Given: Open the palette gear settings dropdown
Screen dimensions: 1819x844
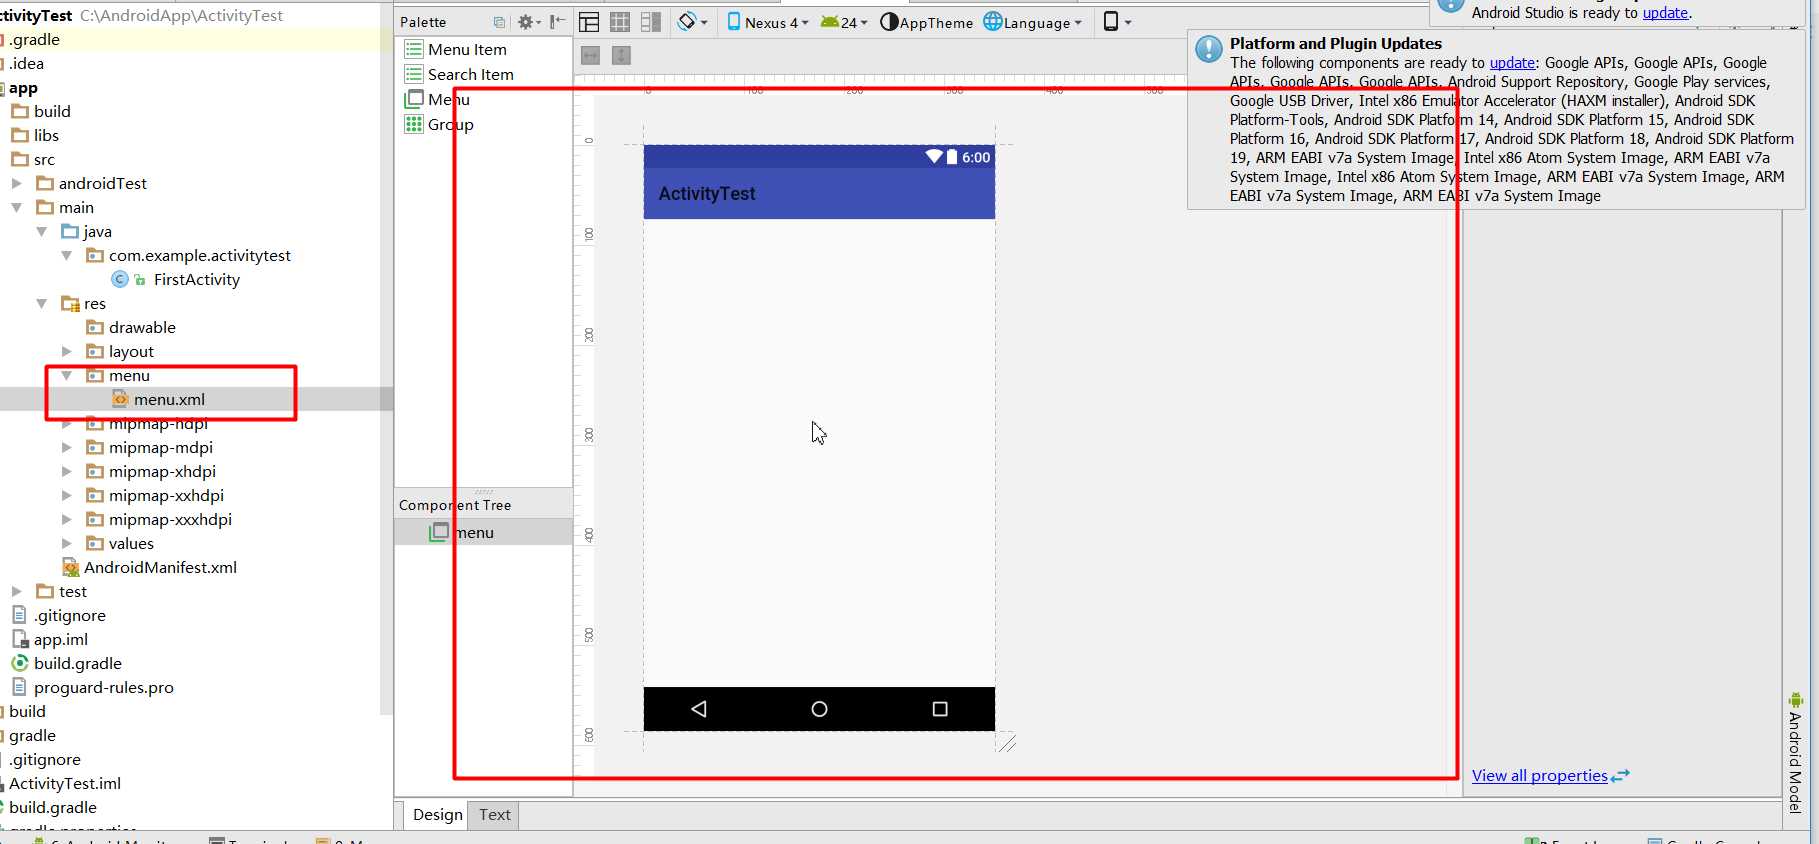Looking at the screenshot, I should tap(529, 22).
